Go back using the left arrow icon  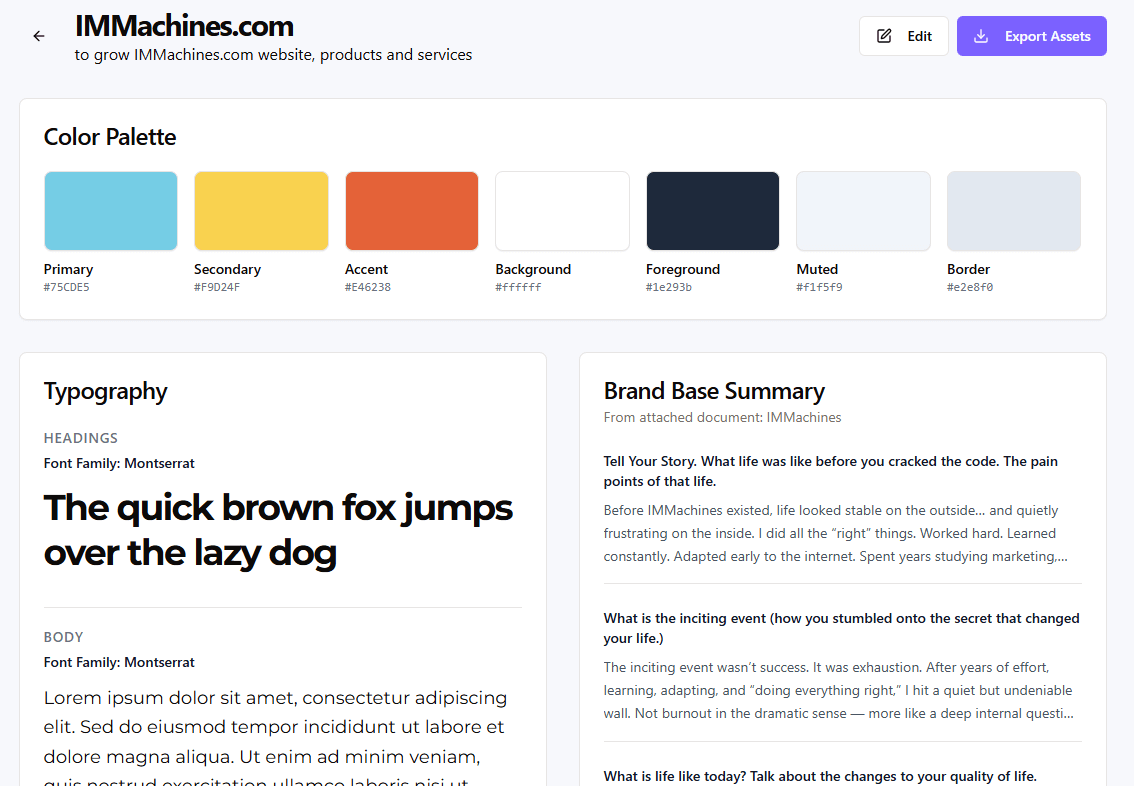point(39,36)
